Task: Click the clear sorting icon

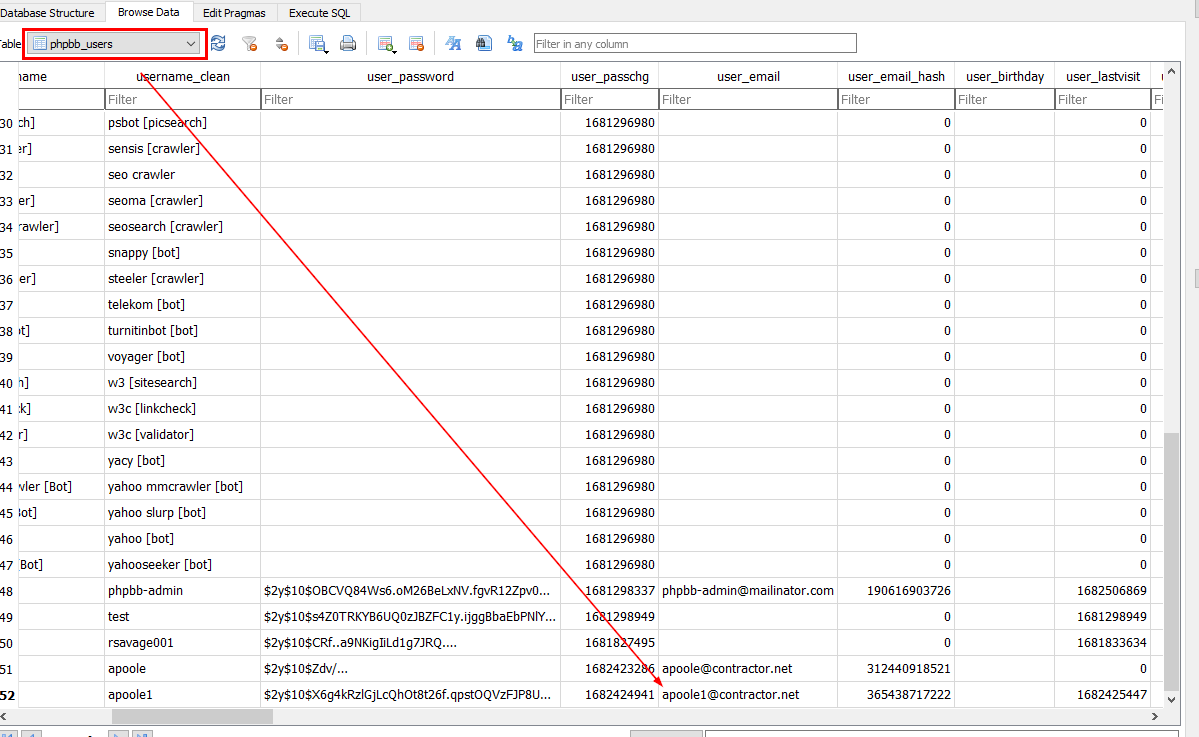Action: point(281,44)
